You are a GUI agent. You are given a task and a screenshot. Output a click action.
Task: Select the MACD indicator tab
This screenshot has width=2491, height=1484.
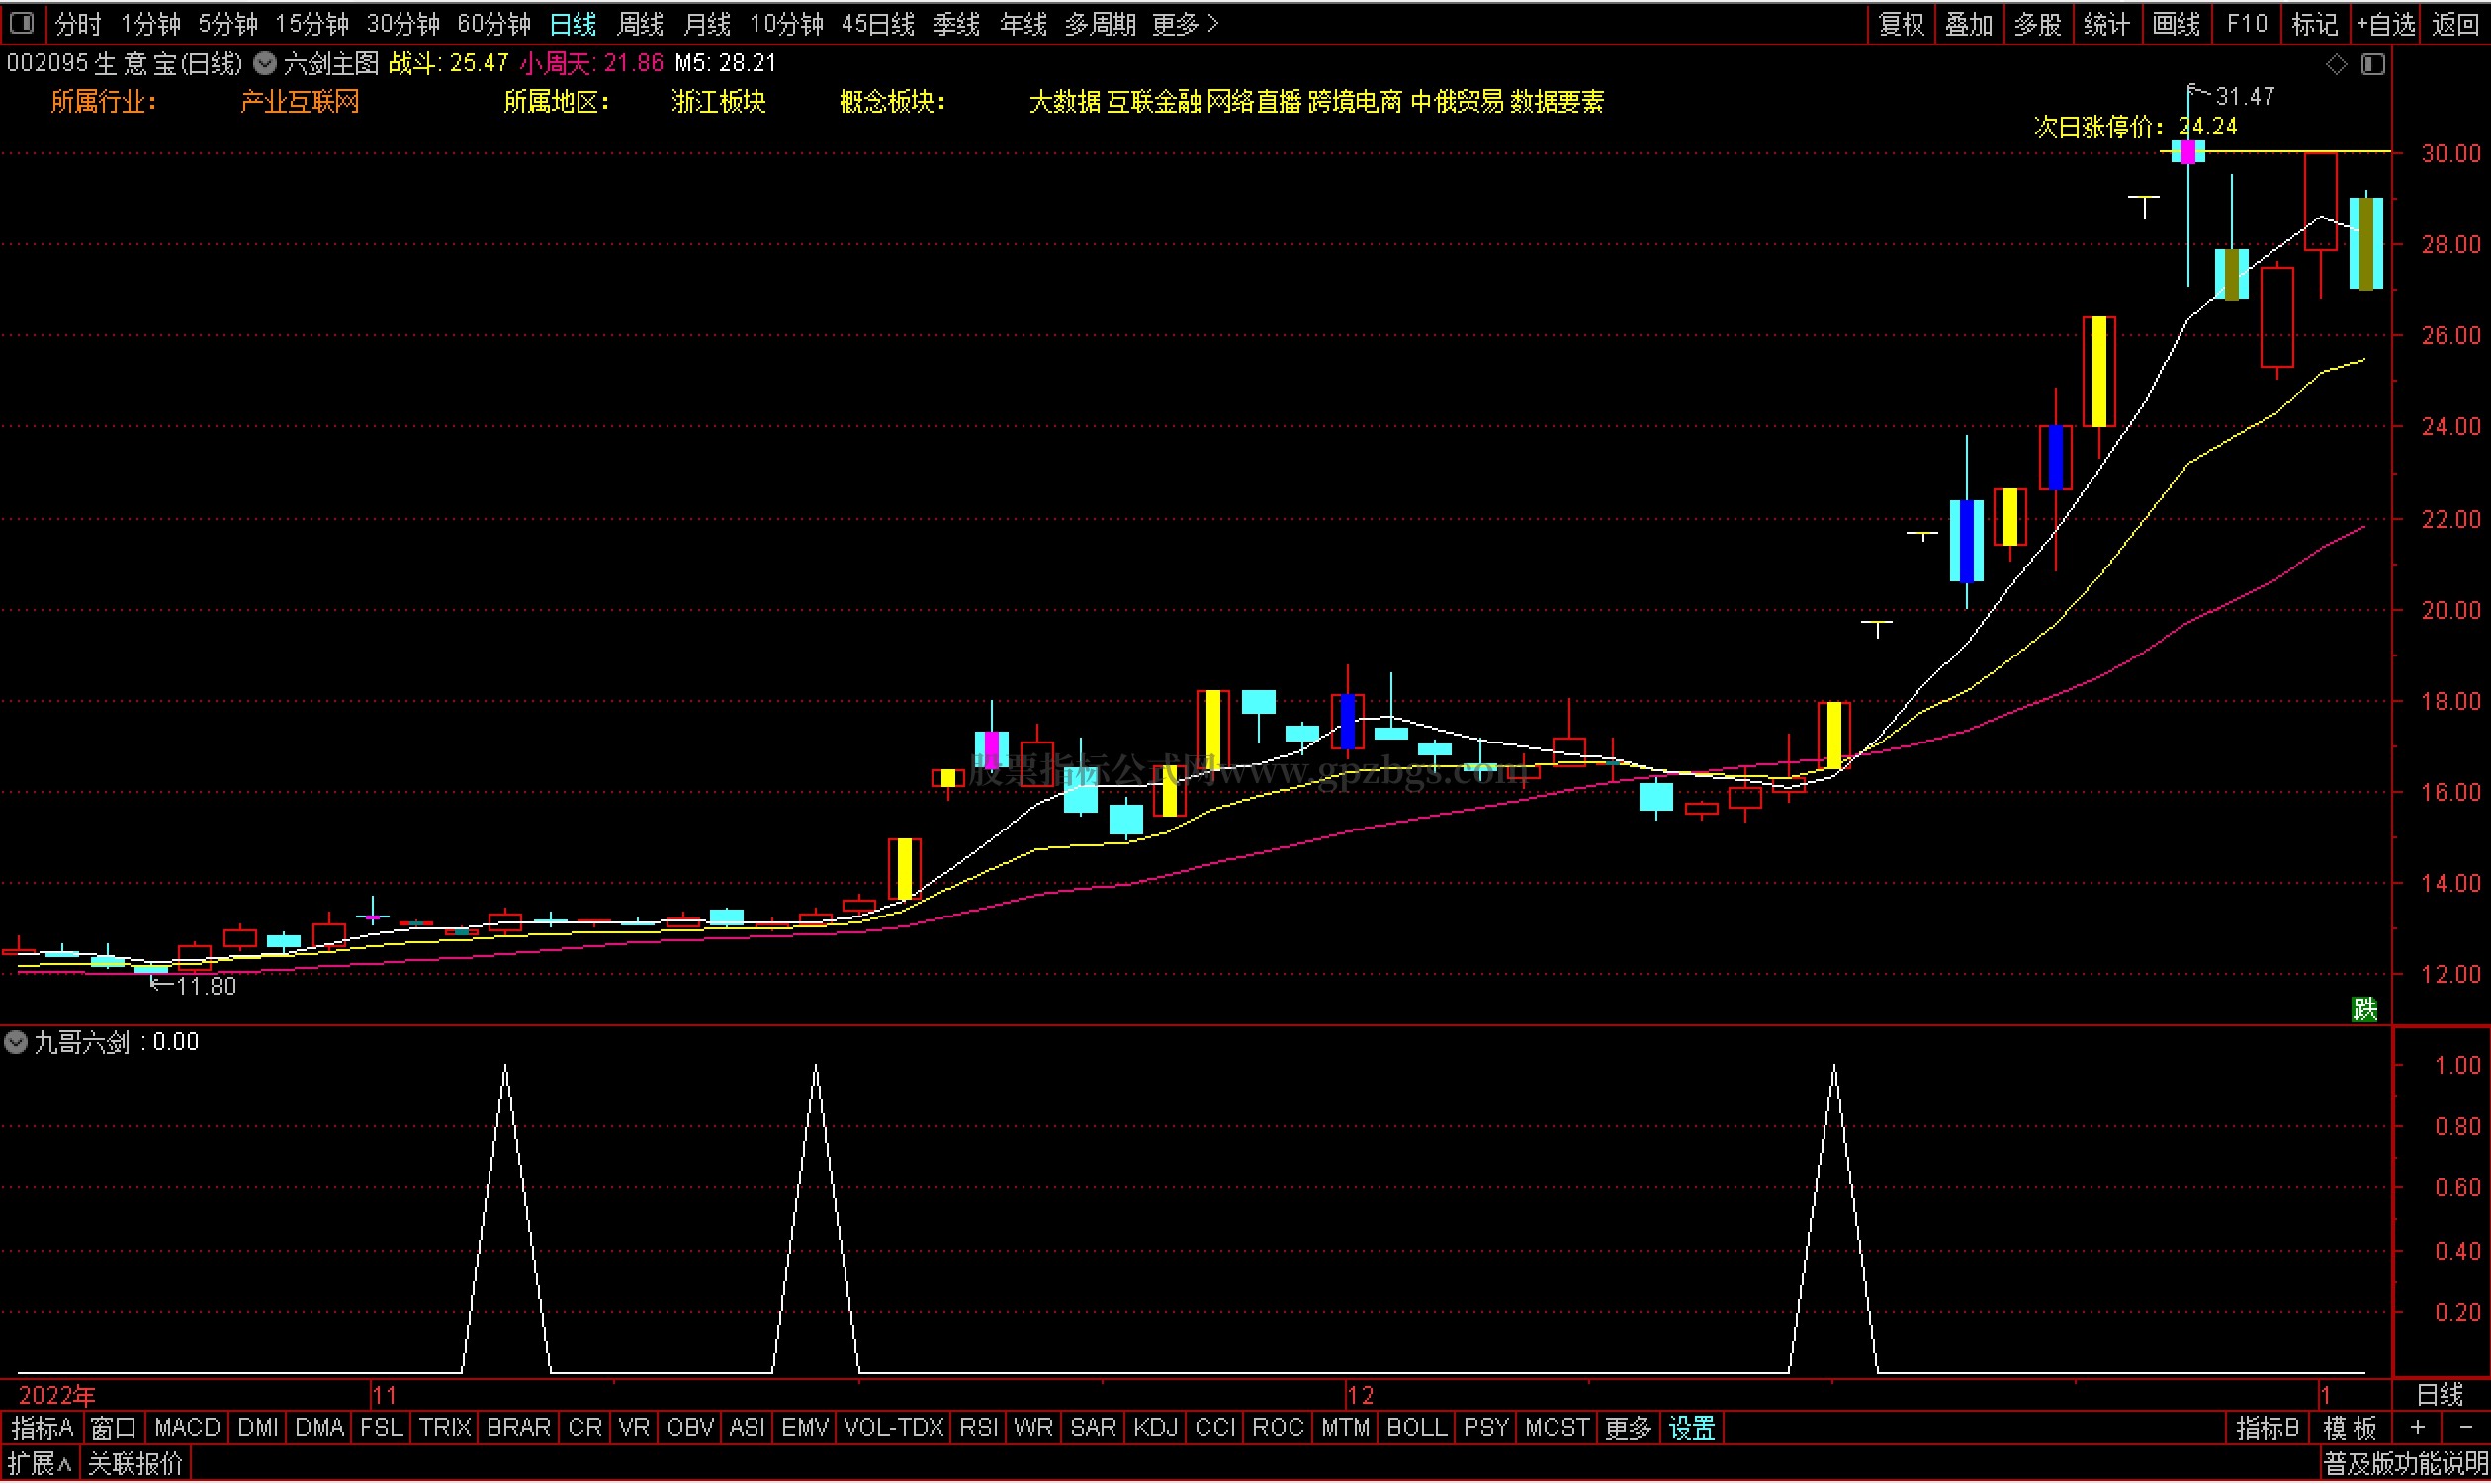click(x=187, y=1428)
